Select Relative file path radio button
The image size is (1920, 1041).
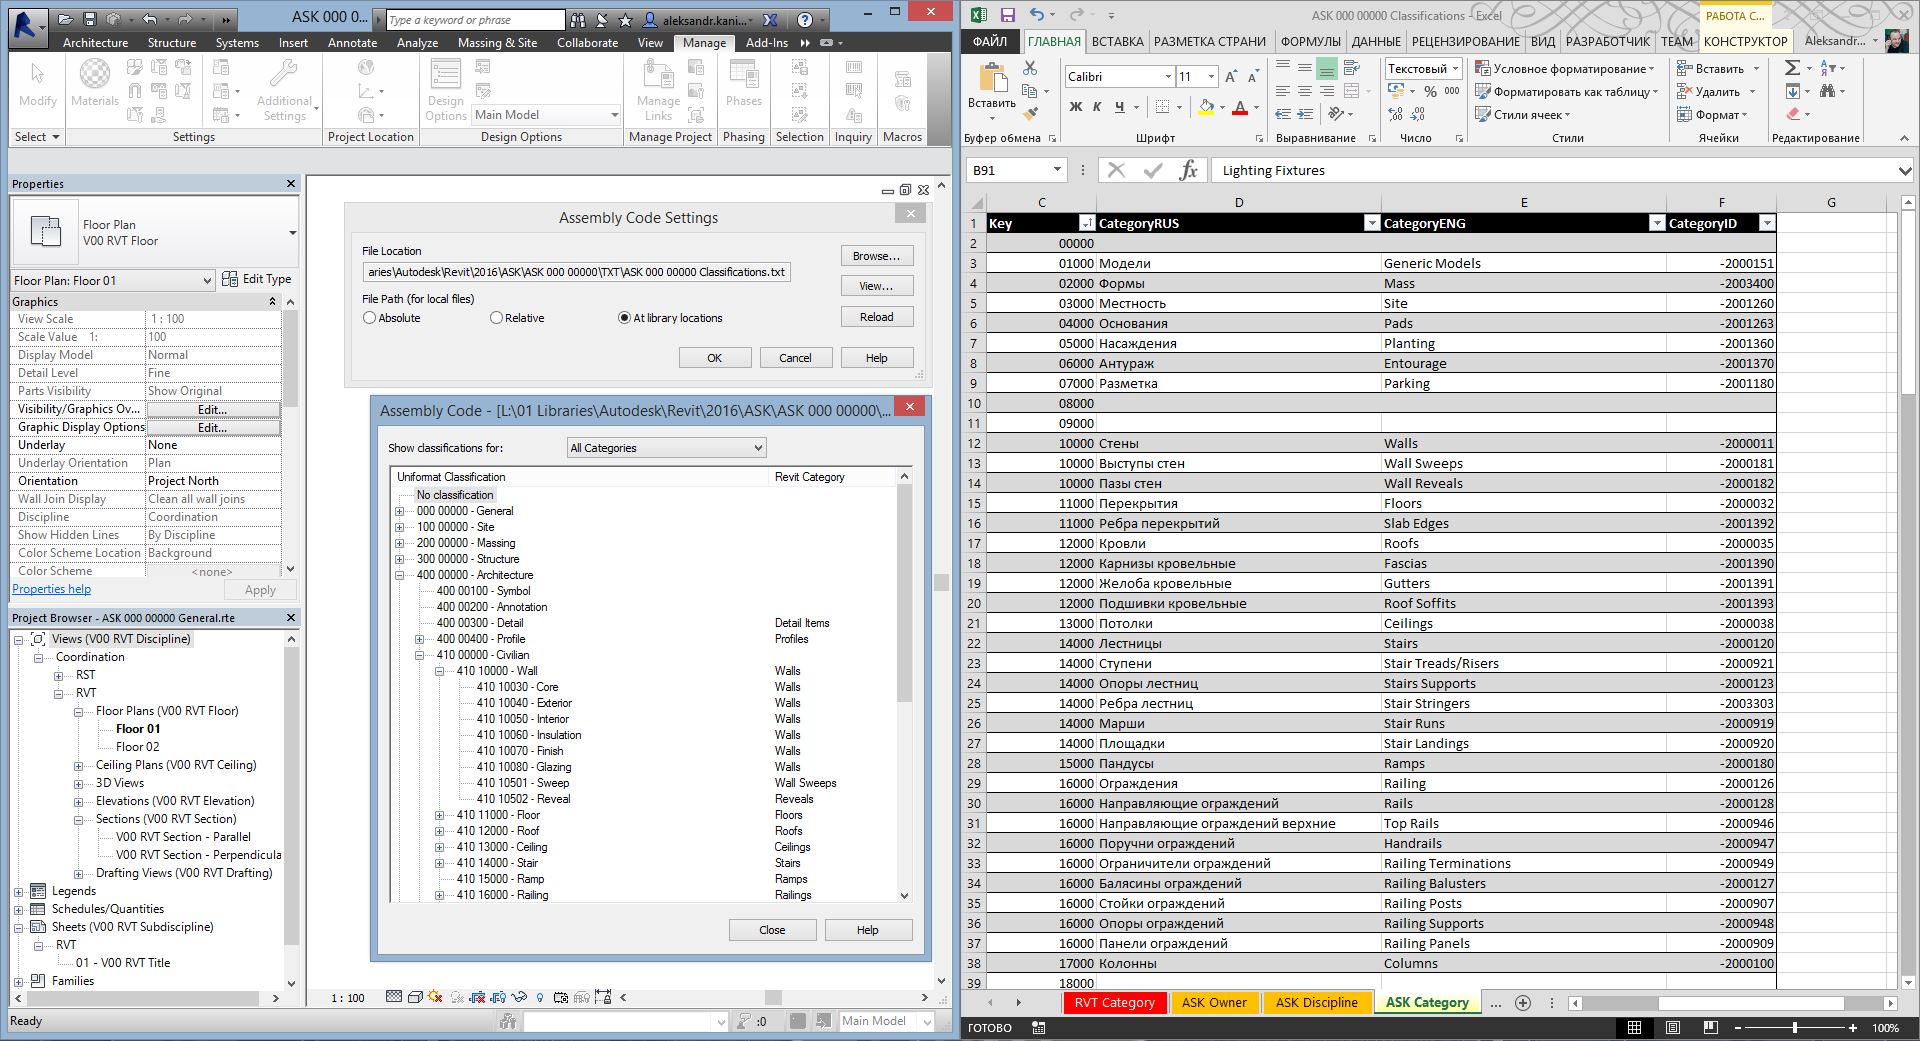coord(496,318)
